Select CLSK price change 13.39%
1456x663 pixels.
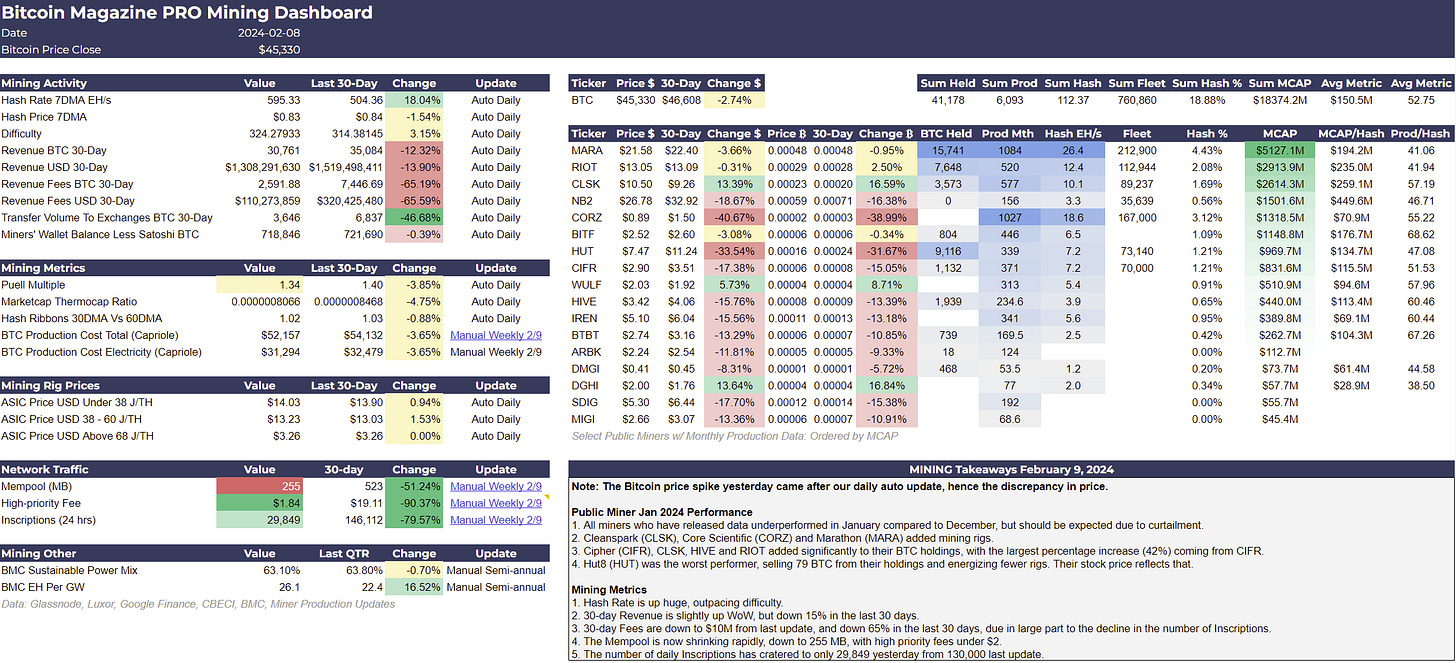pyautogui.click(x=736, y=185)
